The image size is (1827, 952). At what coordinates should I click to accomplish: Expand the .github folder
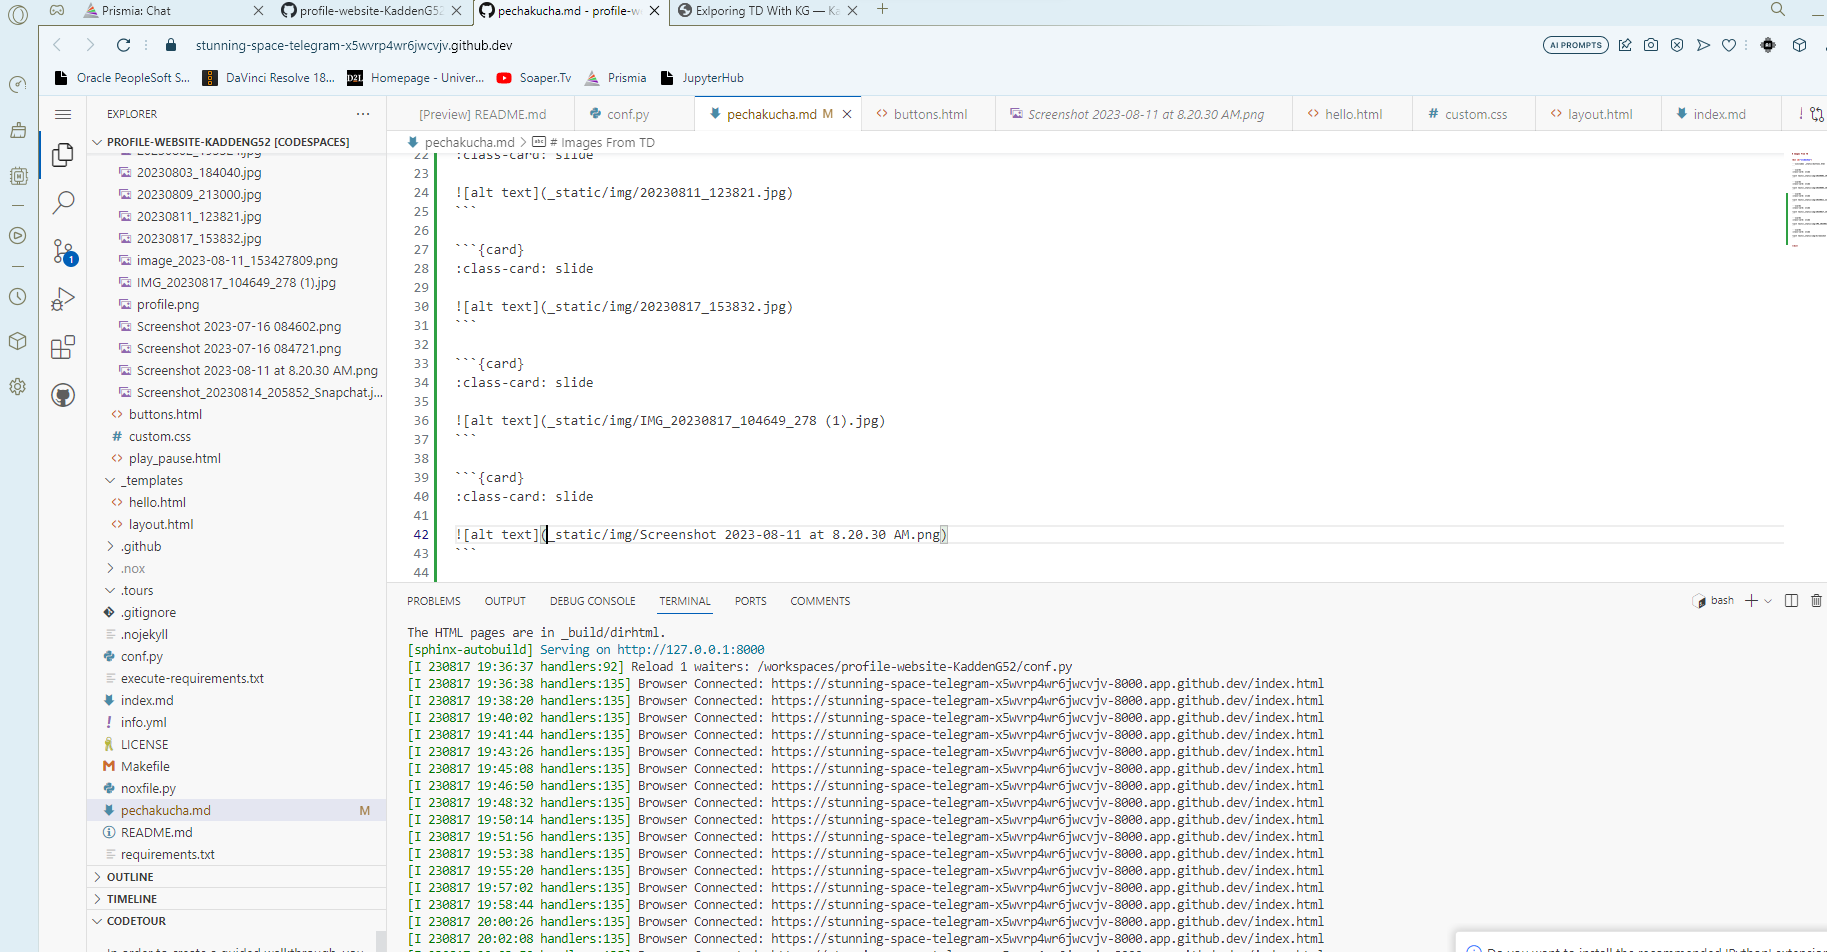click(141, 546)
